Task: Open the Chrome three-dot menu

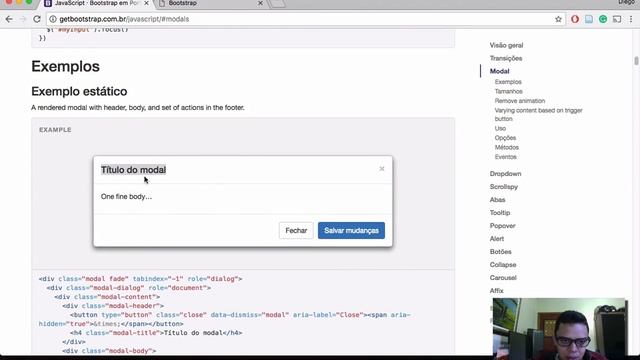Action: (631, 19)
